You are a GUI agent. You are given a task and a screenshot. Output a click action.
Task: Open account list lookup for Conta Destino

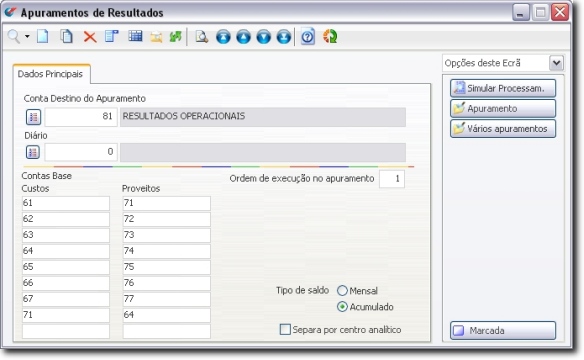[34, 117]
